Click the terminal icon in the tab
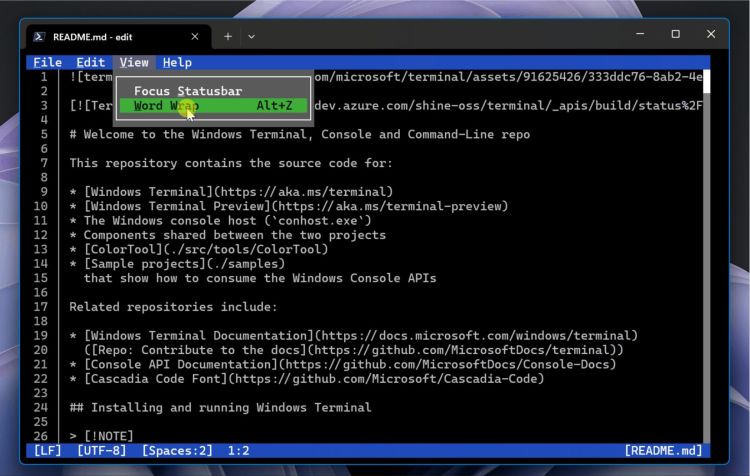Image resolution: width=750 pixels, height=476 pixels. (x=39, y=36)
